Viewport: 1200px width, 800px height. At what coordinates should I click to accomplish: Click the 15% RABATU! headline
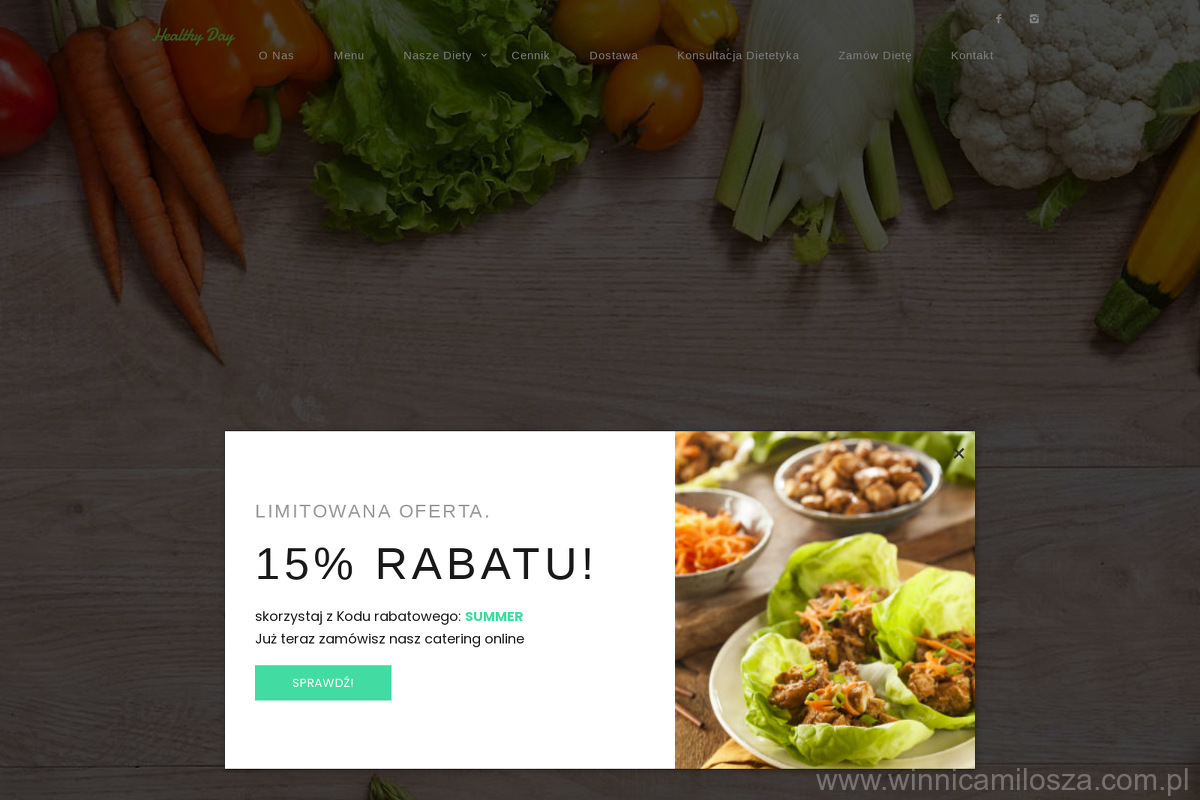(425, 563)
